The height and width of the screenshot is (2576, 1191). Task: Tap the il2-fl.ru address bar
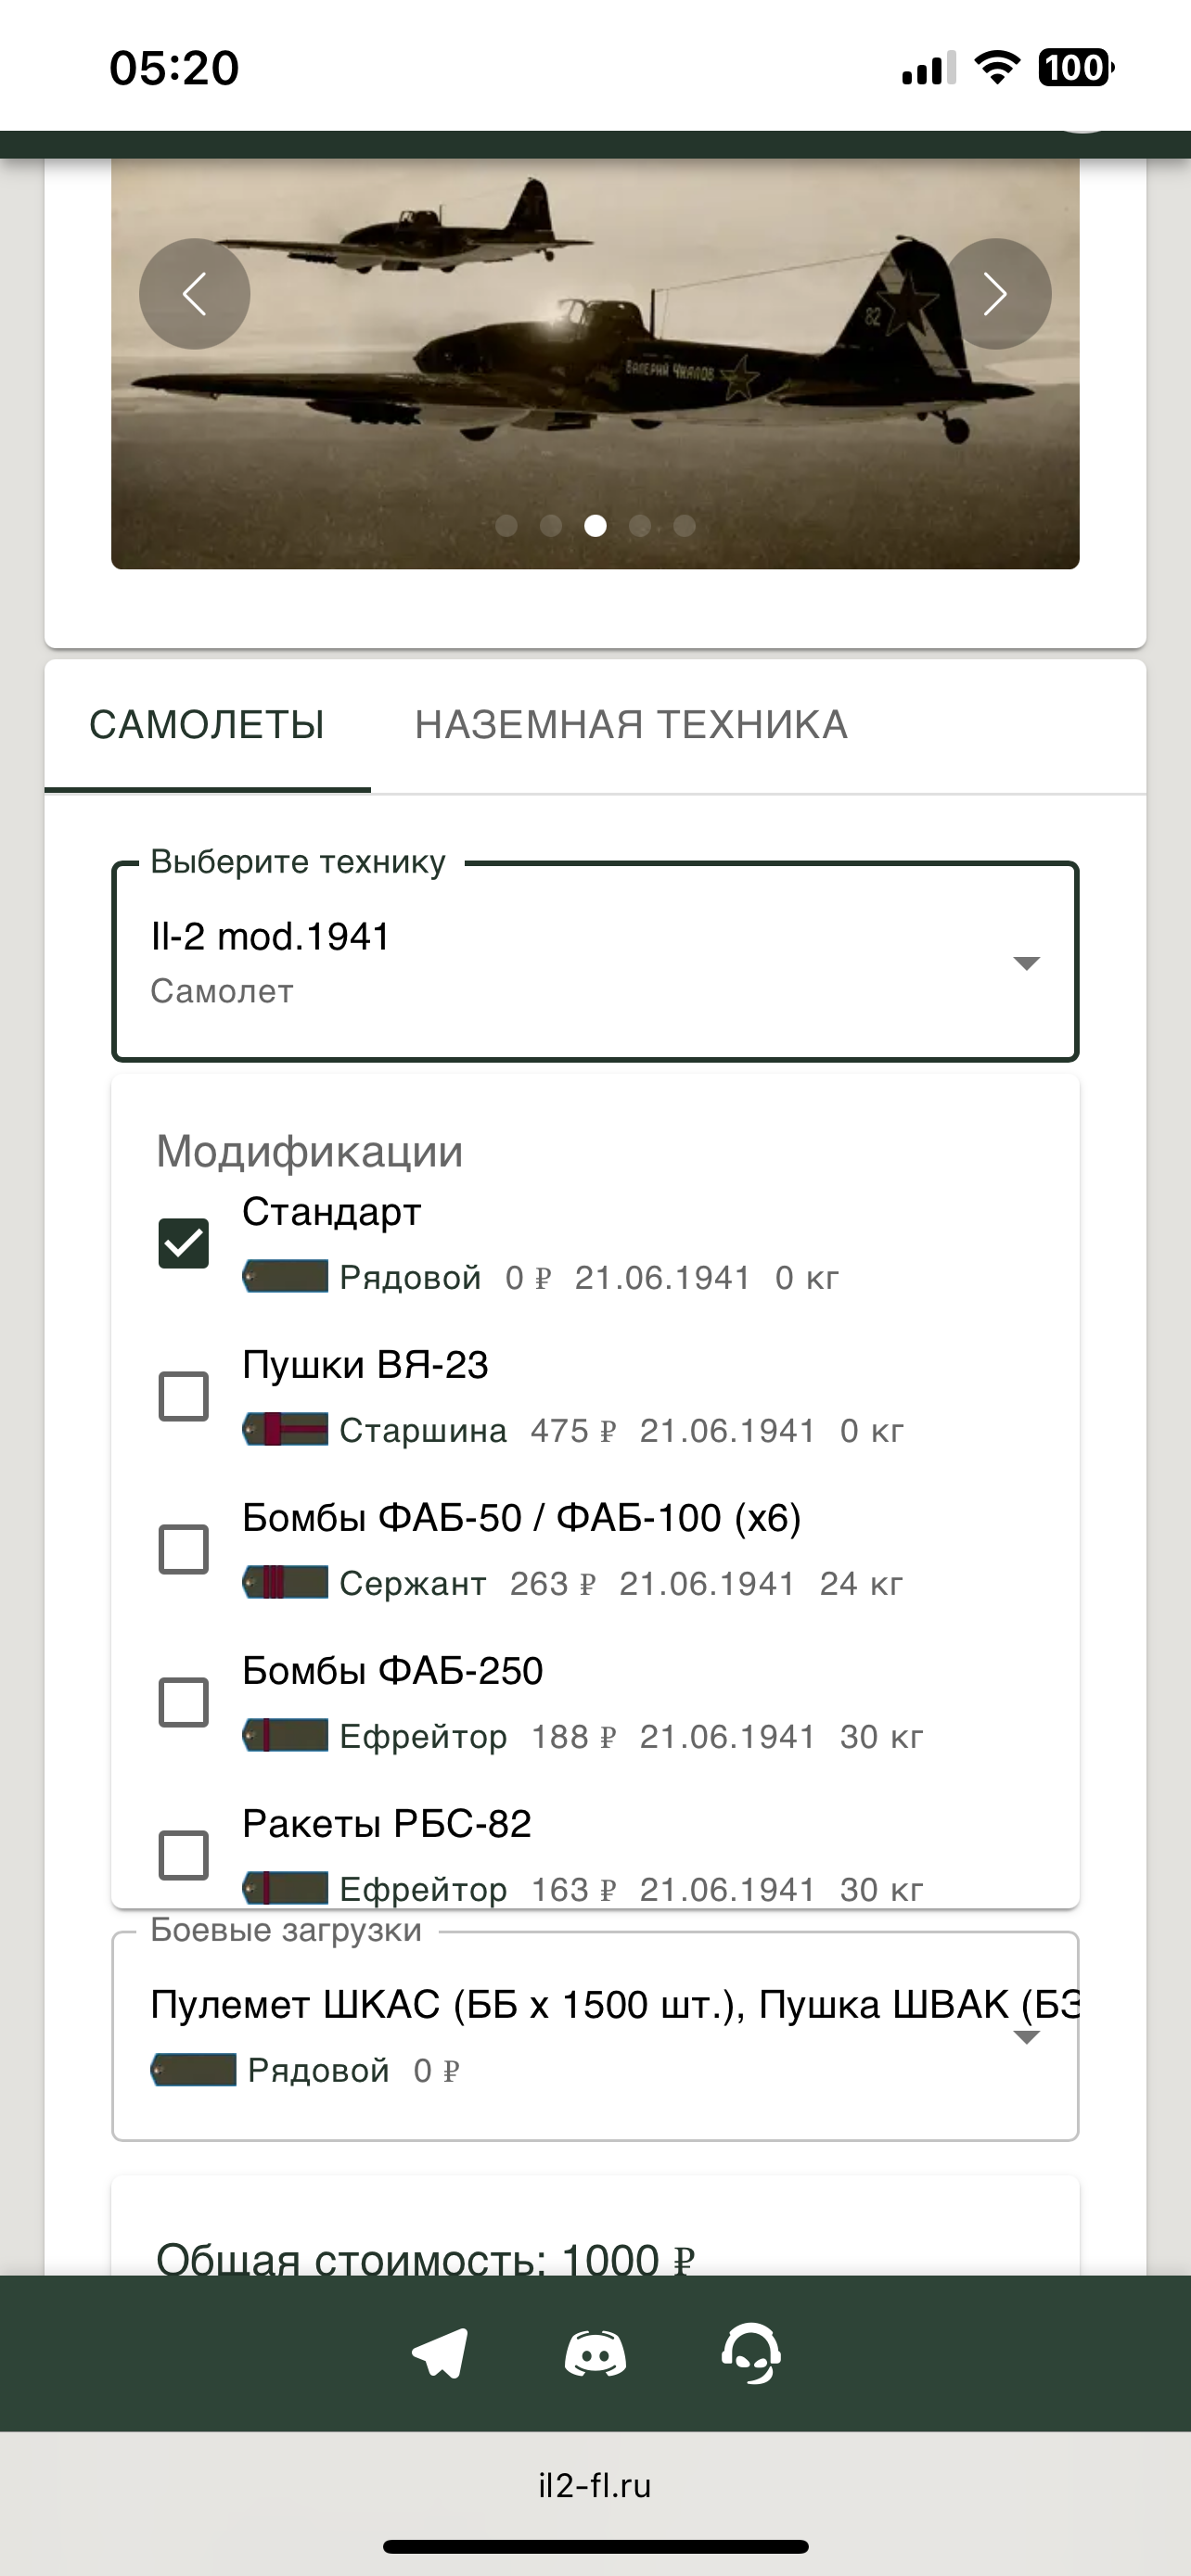(x=595, y=2486)
